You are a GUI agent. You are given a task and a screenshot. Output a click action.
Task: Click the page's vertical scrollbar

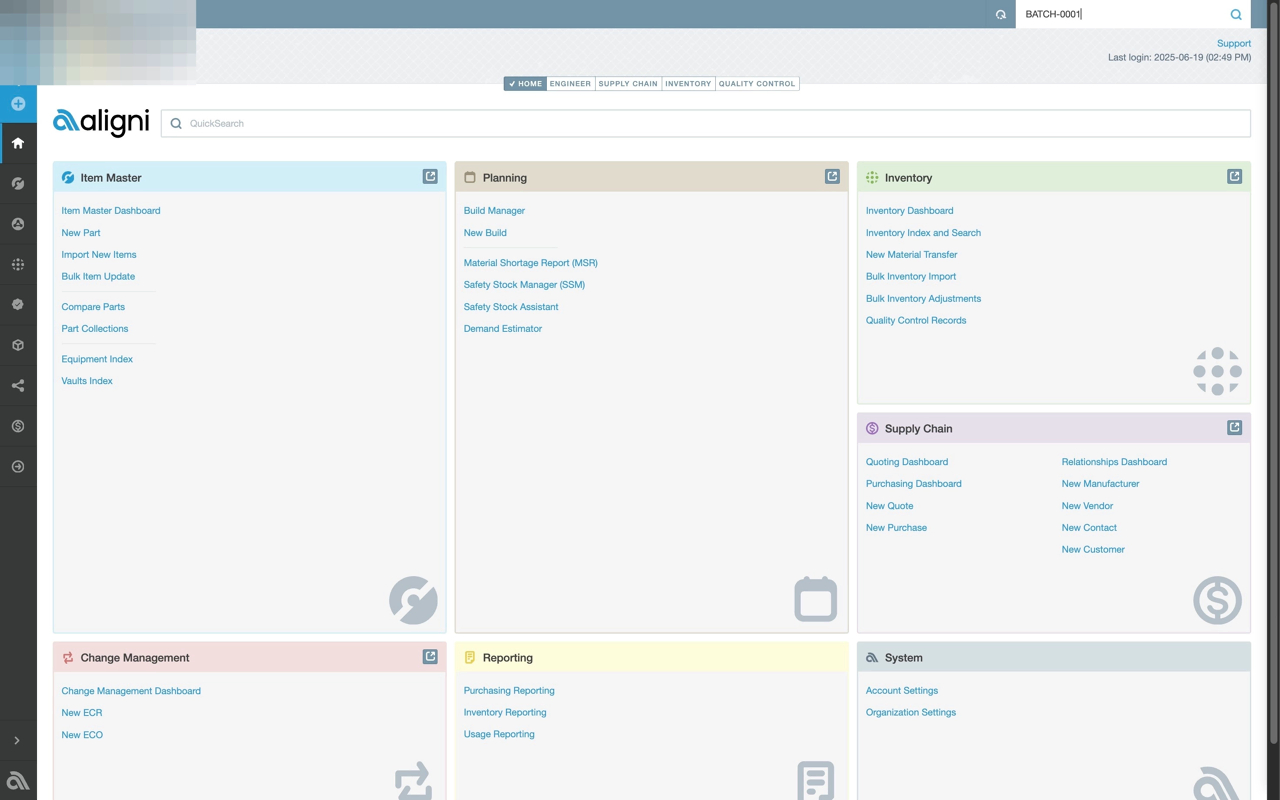point(1273,400)
